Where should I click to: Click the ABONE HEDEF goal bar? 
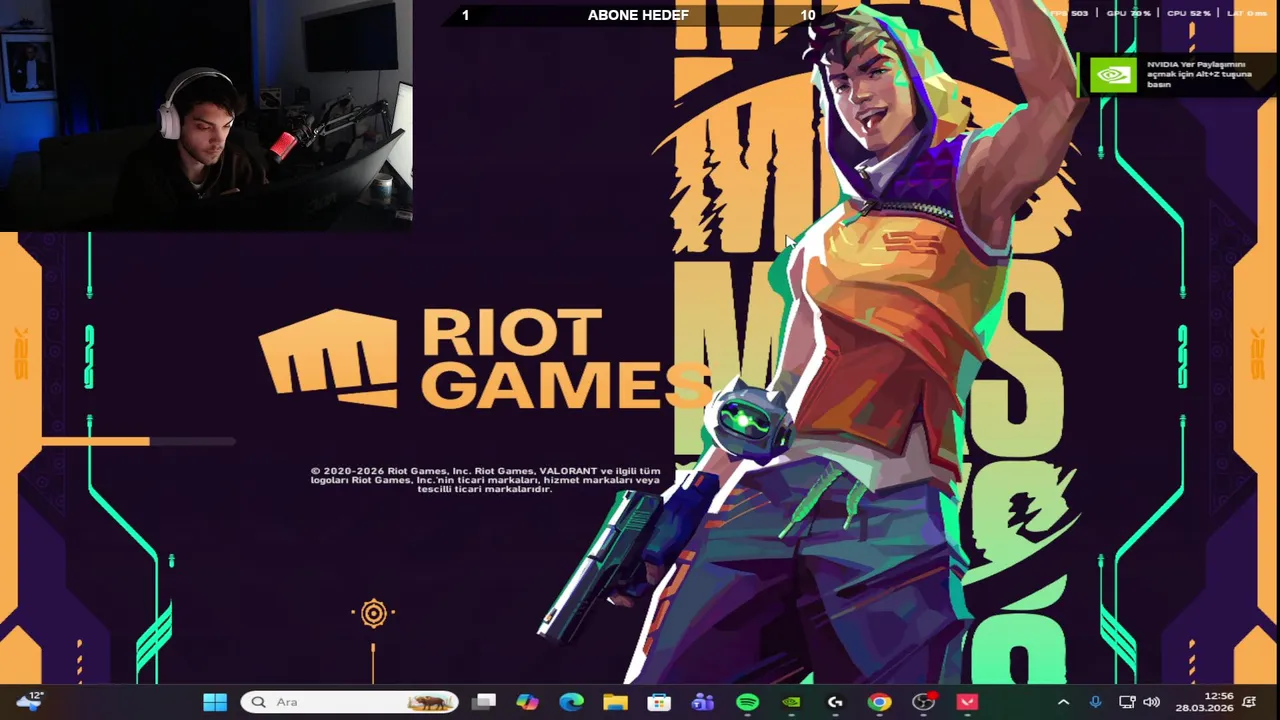click(x=638, y=15)
